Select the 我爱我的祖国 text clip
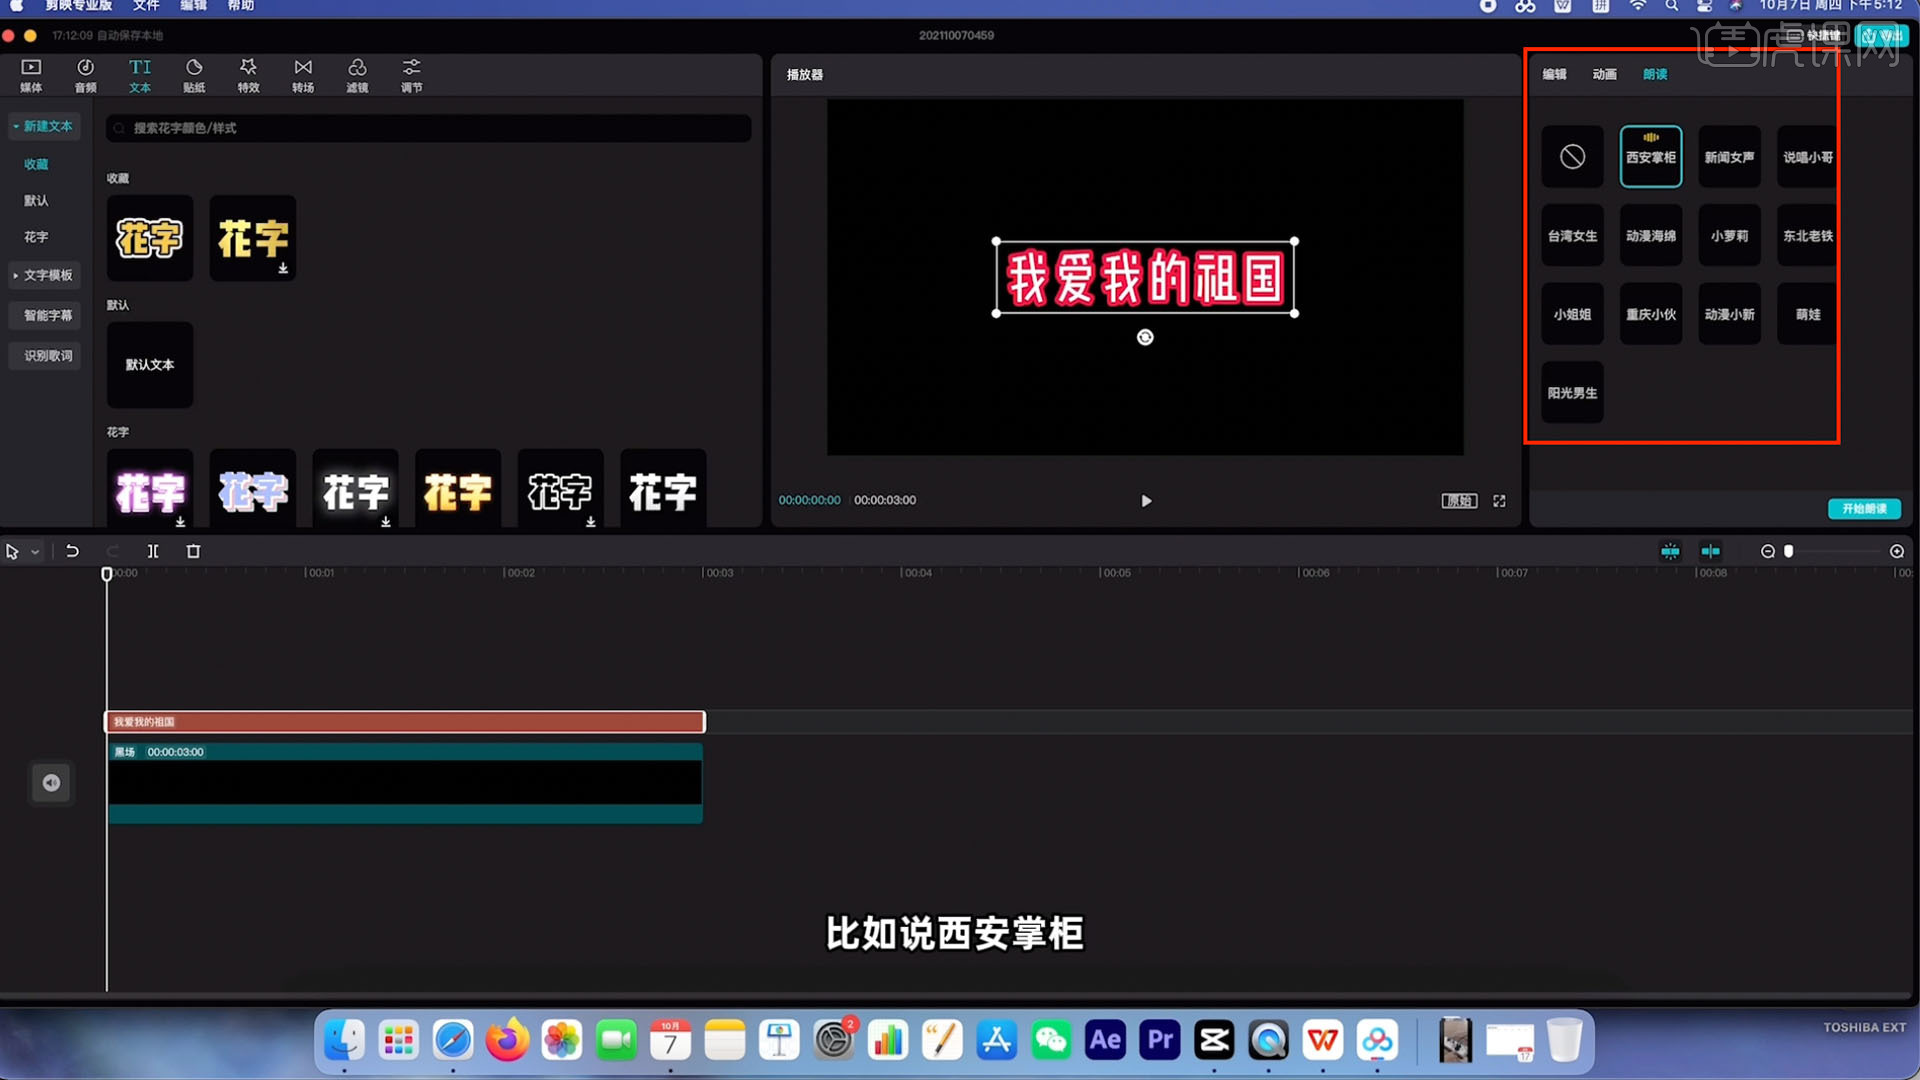 point(405,722)
